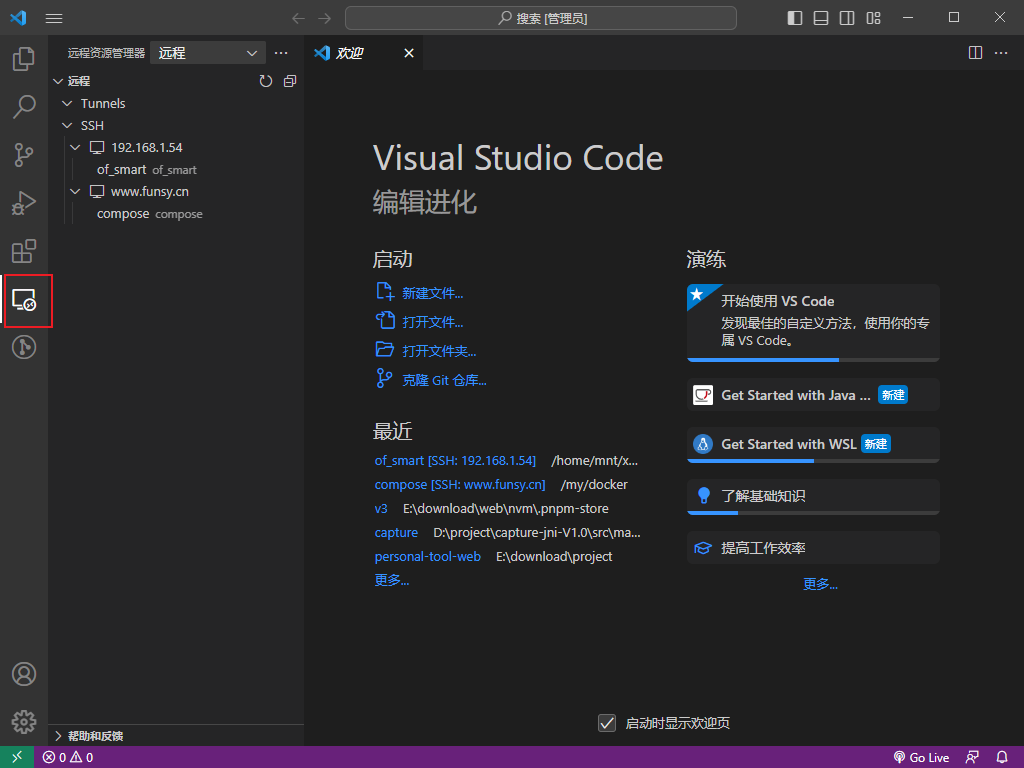
Task: Show errors and warnings count
Action: [68, 758]
